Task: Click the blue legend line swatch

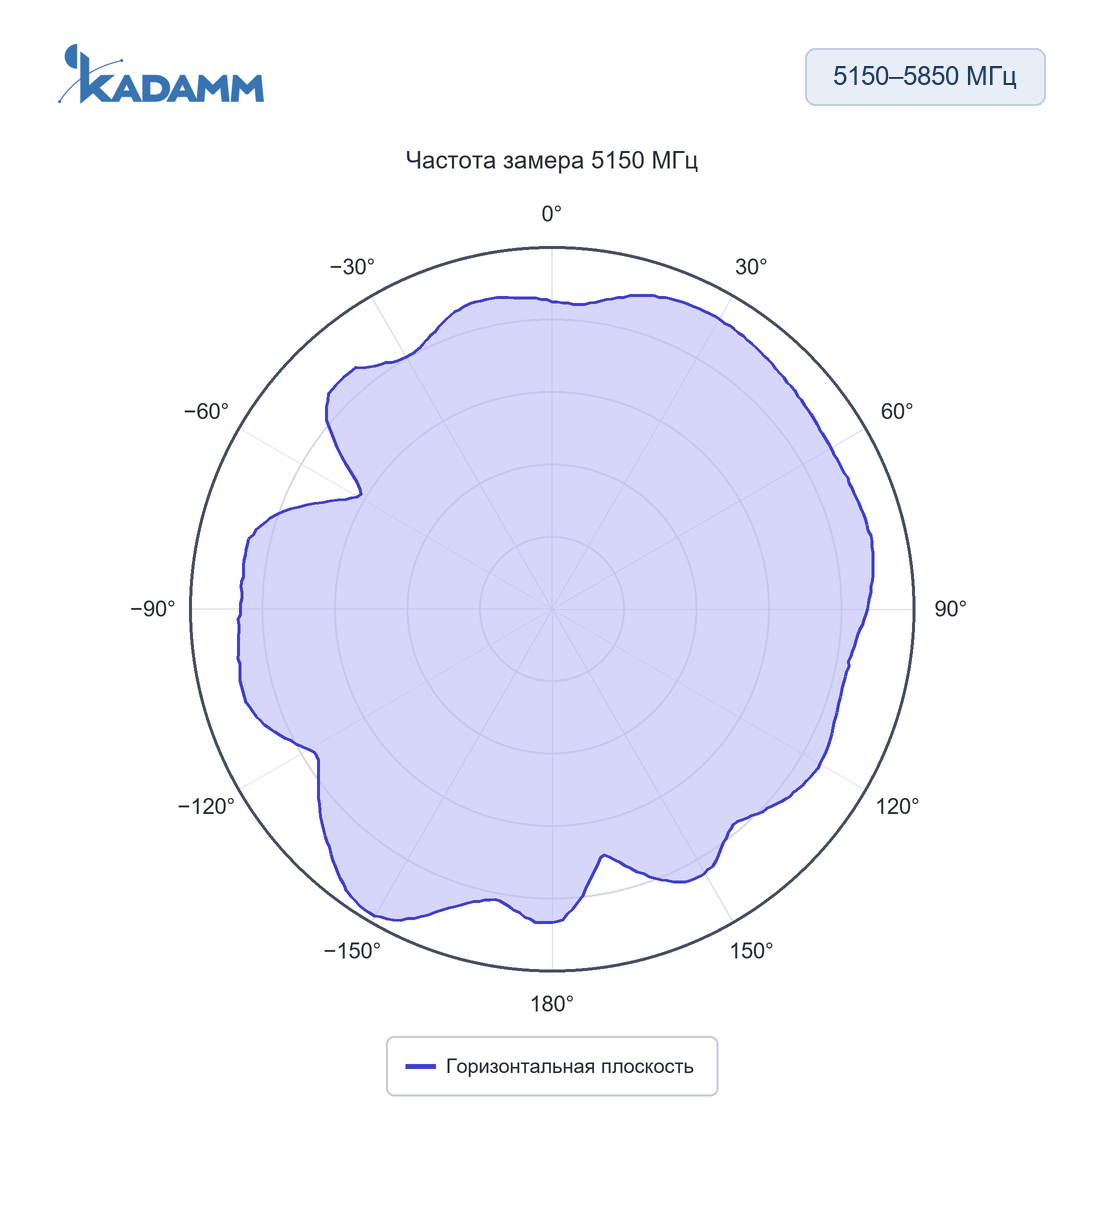Action: (x=421, y=1067)
